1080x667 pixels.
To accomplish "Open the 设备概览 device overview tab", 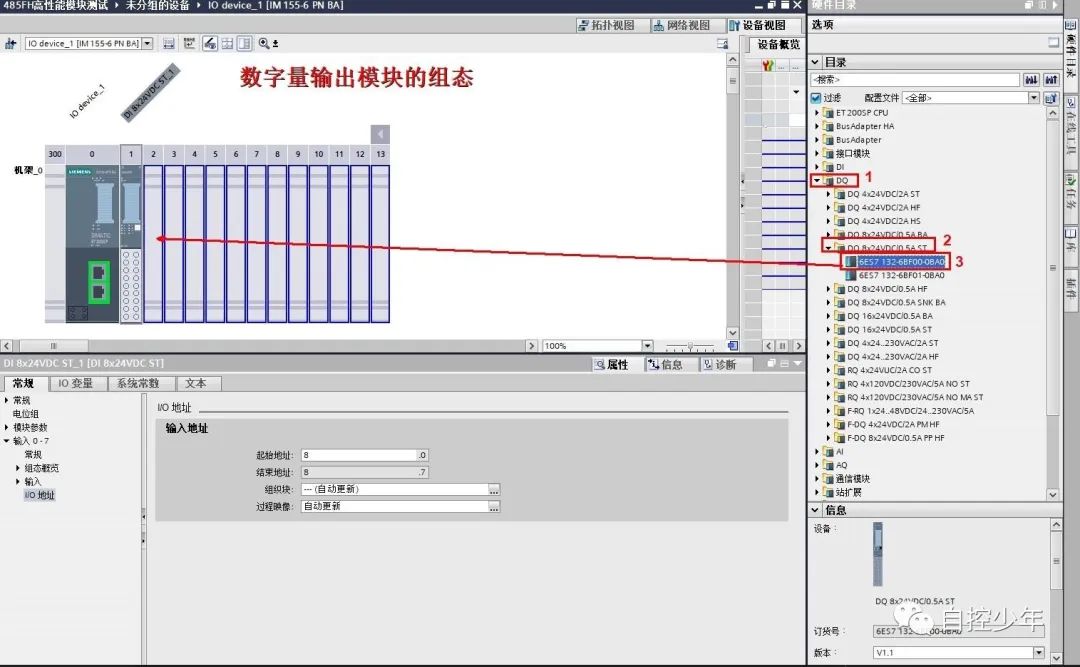I will [x=777, y=45].
